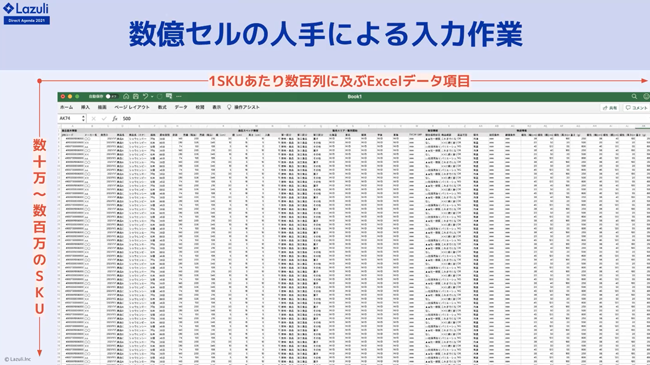The image size is (650, 365).
Task: Click the Book1 window title
Action: click(354, 96)
